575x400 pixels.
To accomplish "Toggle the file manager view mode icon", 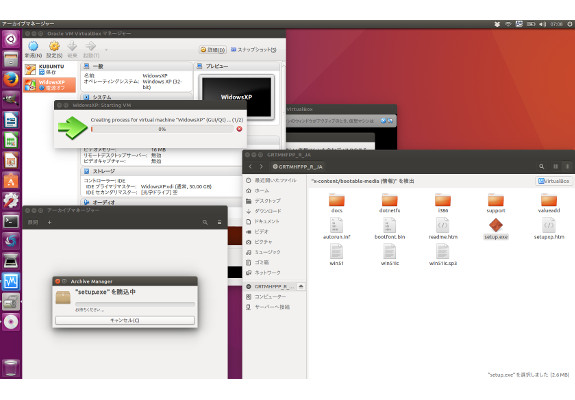I will coord(556,166).
